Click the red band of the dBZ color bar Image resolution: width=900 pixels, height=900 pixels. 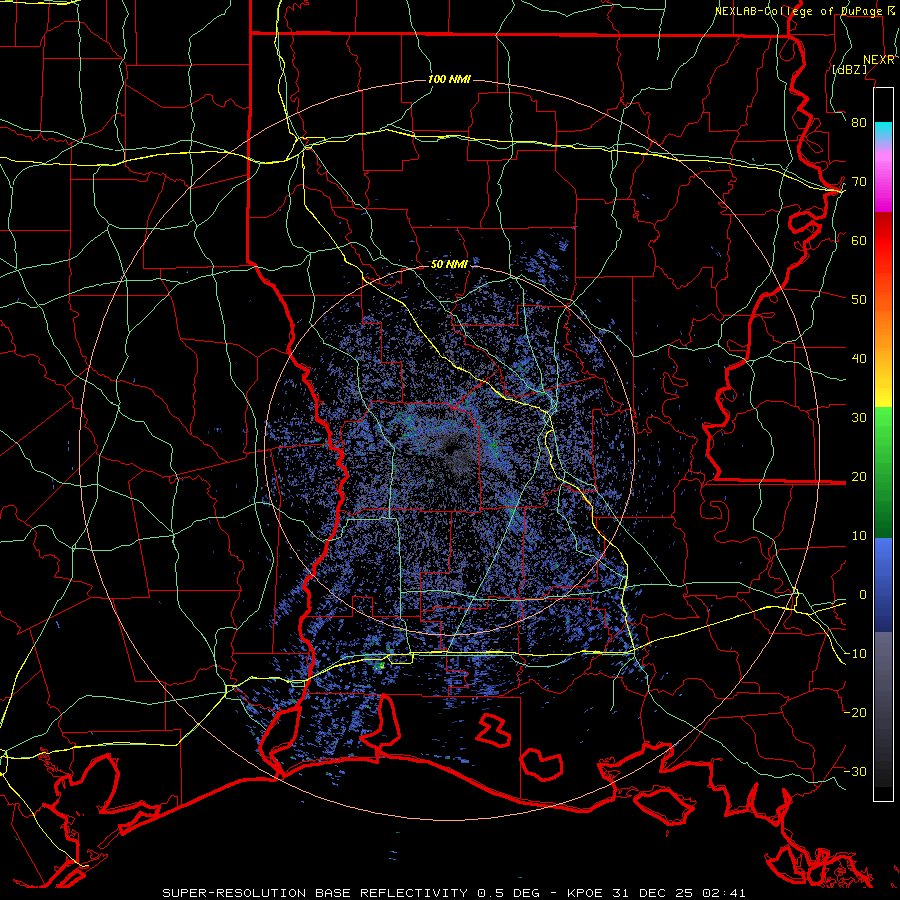[x=883, y=241]
